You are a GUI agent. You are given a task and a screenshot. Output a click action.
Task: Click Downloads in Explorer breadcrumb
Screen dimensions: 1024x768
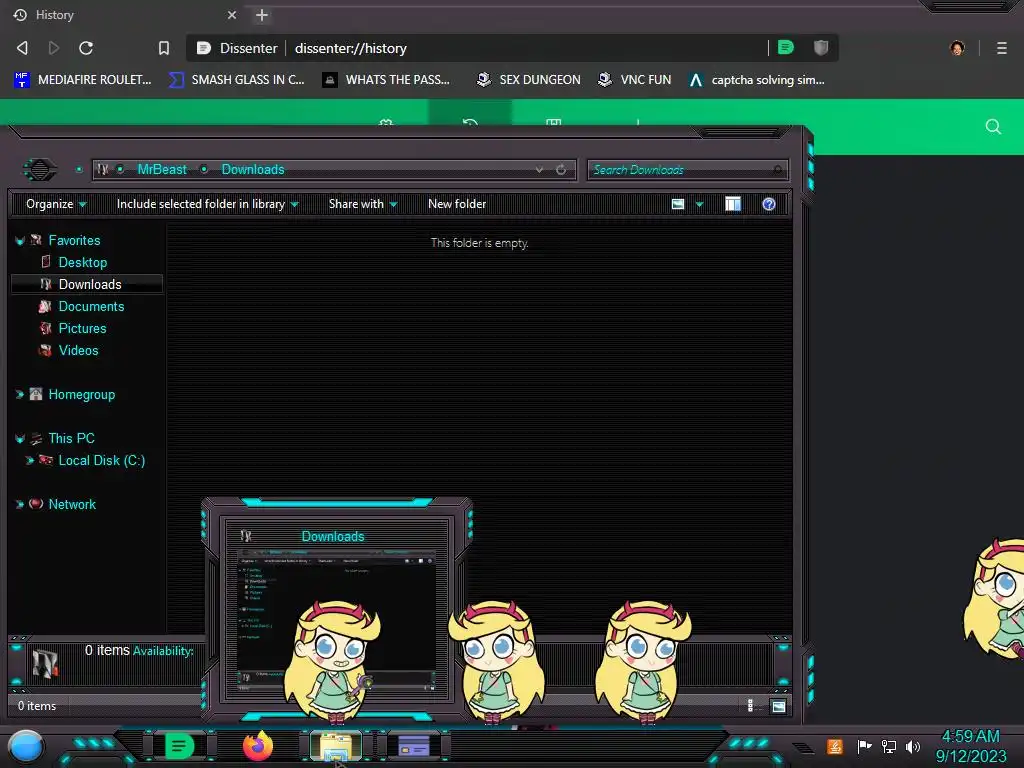(x=253, y=170)
